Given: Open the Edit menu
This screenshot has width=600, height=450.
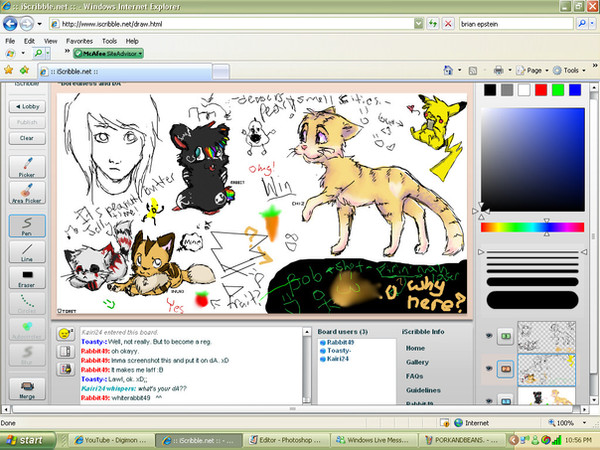Looking at the screenshot, I should coord(29,41).
